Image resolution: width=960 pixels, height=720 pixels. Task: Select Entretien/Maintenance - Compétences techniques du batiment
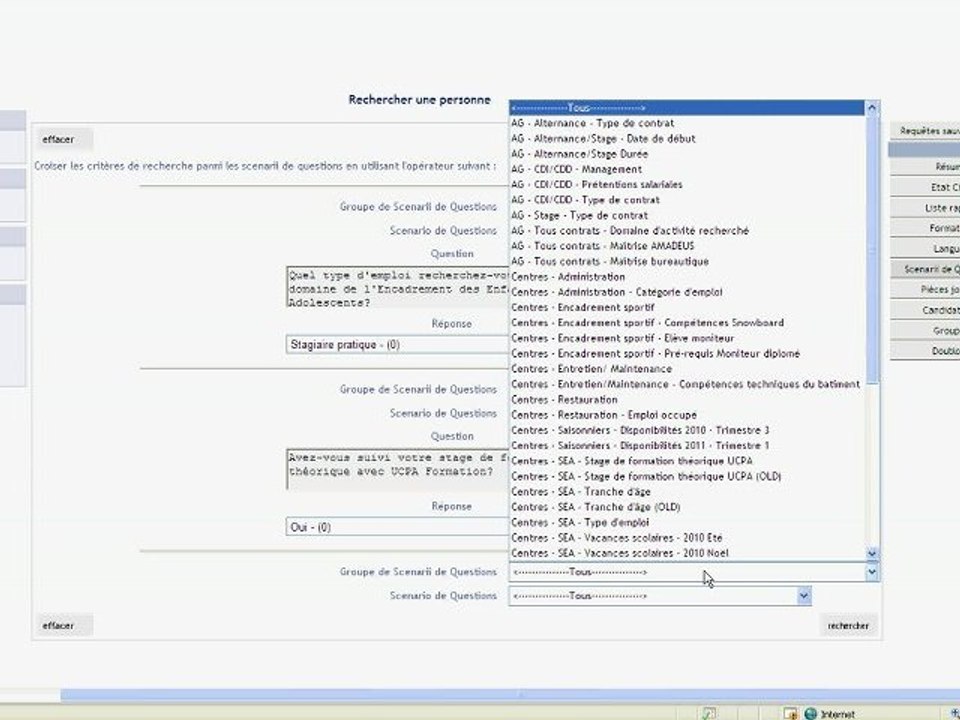pos(686,384)
